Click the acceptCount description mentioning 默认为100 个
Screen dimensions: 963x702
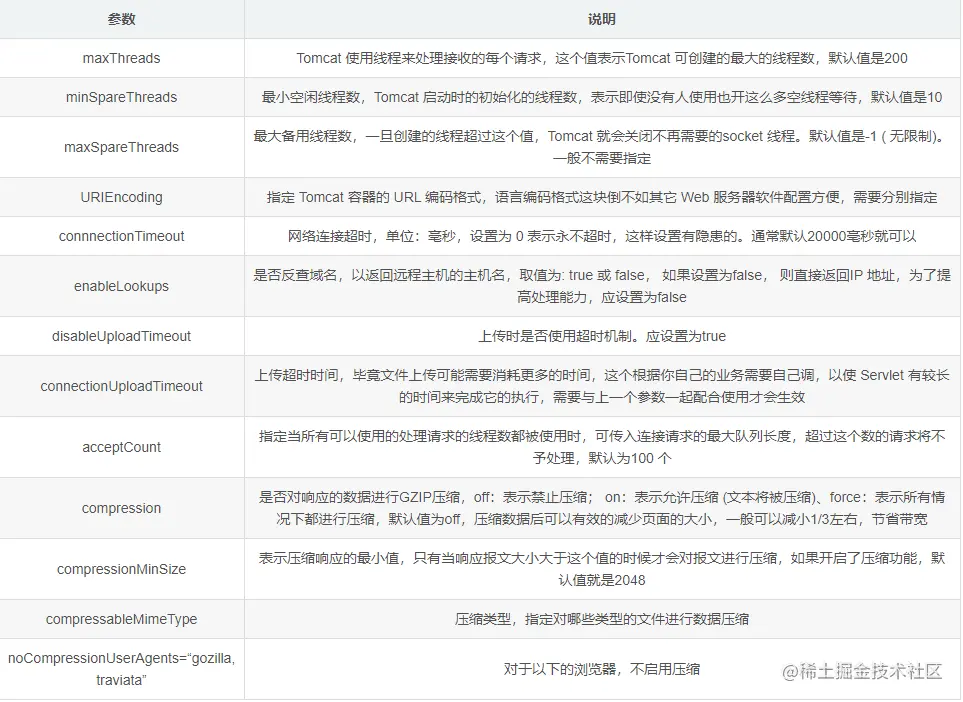[x=602, y=447]
